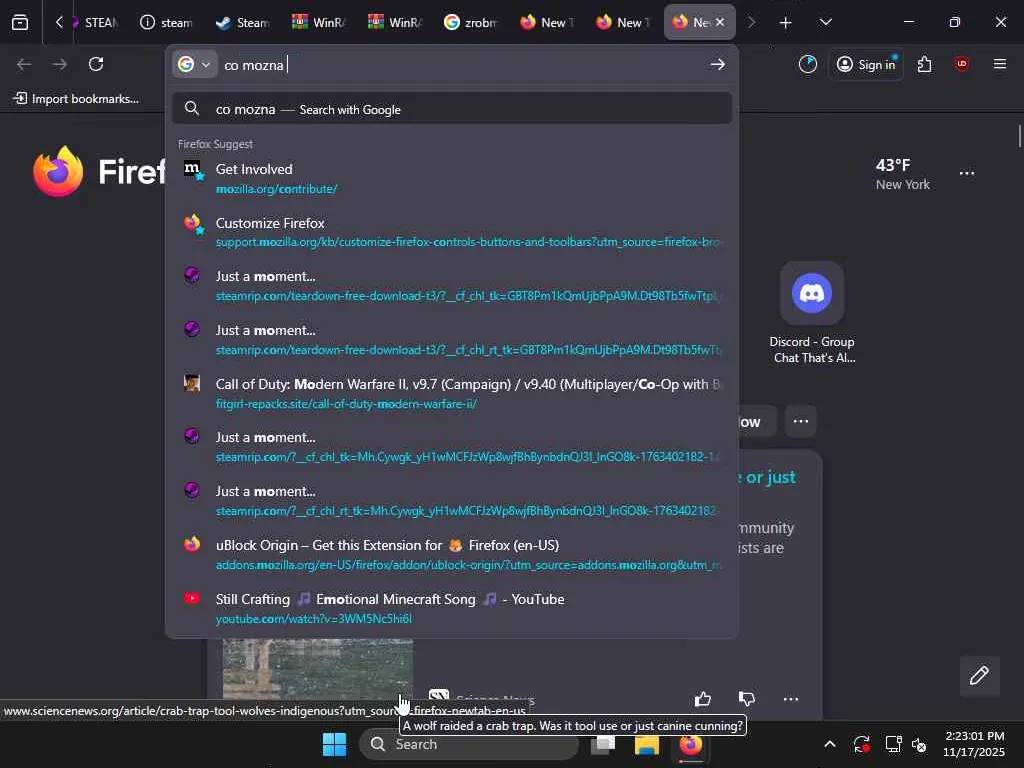This screenshot has height=768, width=1024.
Task: Select the Still Crafting YouTube suggestion
Action: pos(452,608)
